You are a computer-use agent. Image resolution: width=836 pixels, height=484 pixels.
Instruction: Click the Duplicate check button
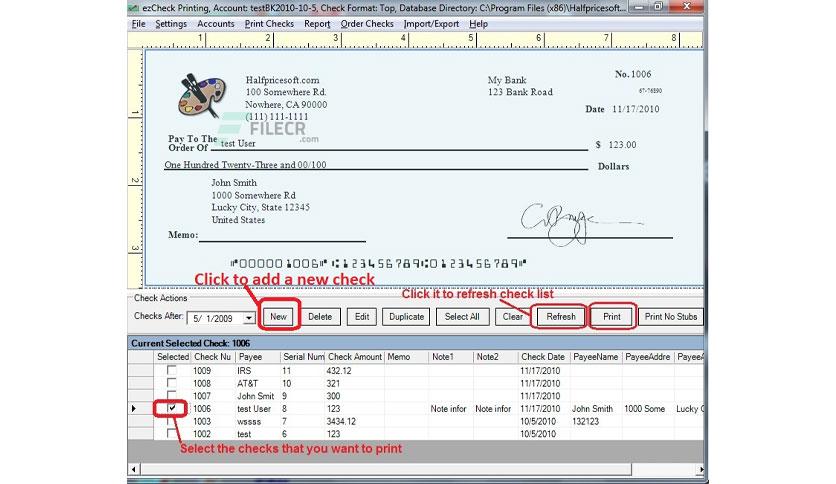406,317
